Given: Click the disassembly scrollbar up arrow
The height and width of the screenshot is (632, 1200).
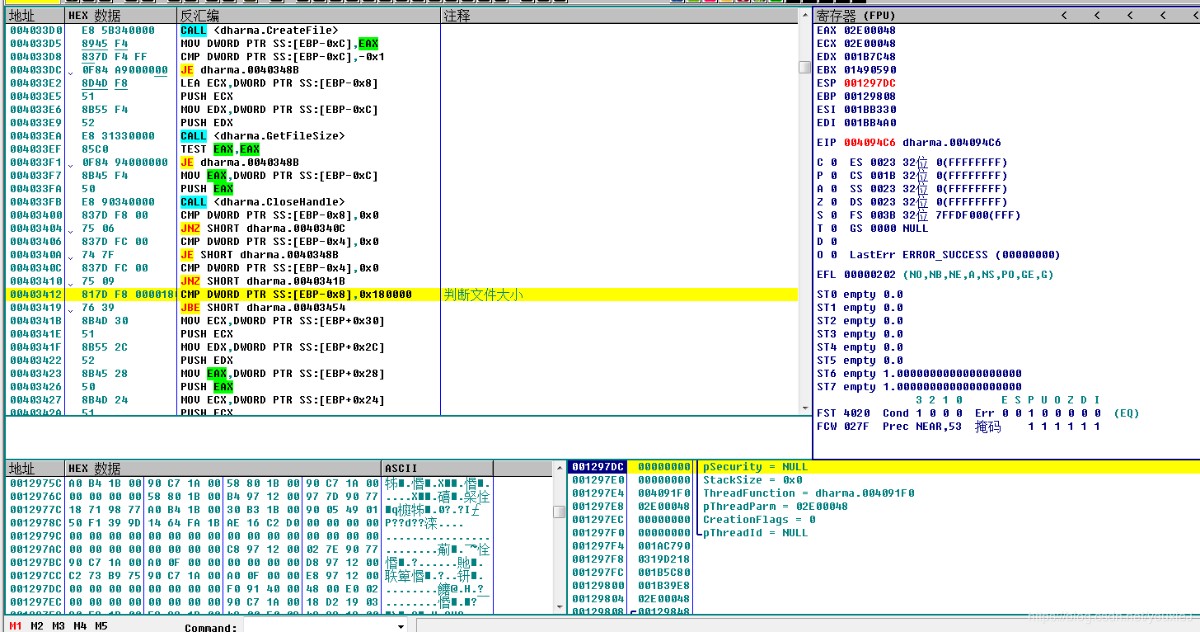Looking at the screenshot, I should (805, 16).
